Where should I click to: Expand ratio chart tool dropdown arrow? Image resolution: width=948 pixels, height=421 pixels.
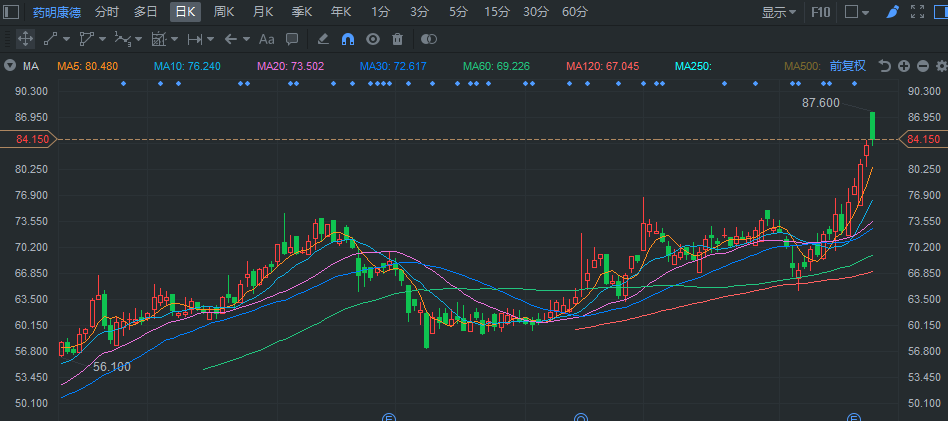click(x=174, y=39)
